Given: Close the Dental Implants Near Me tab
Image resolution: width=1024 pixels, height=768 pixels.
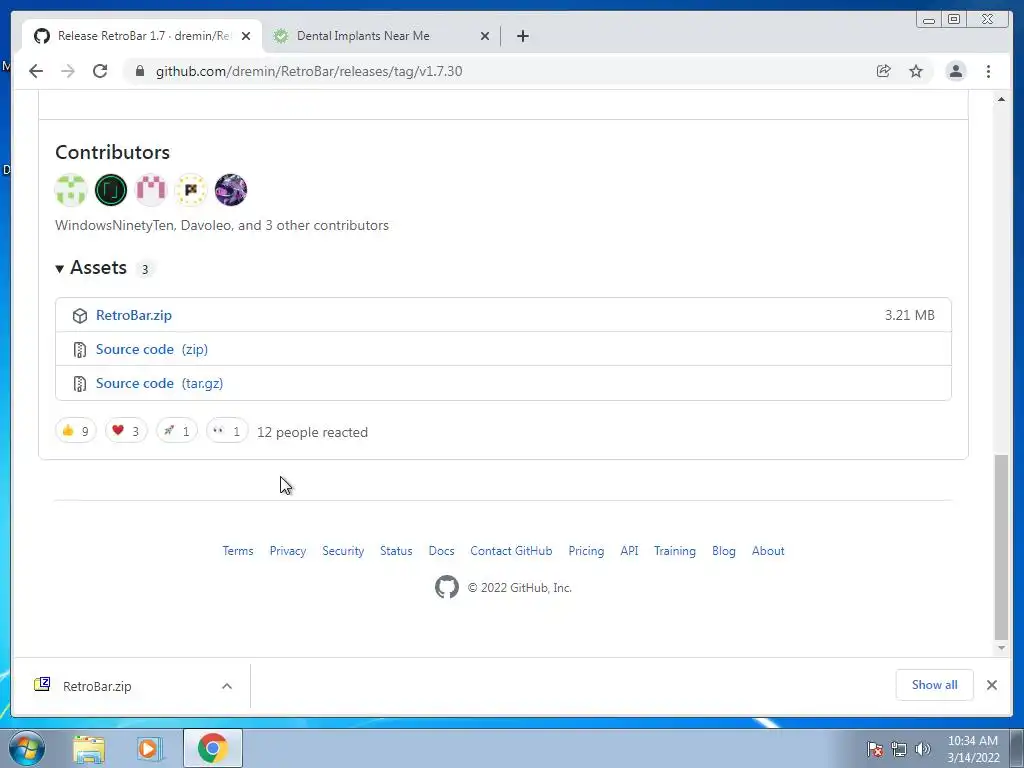Looking at the screenshot, I should pyautogui.click(x=485, y=37).
